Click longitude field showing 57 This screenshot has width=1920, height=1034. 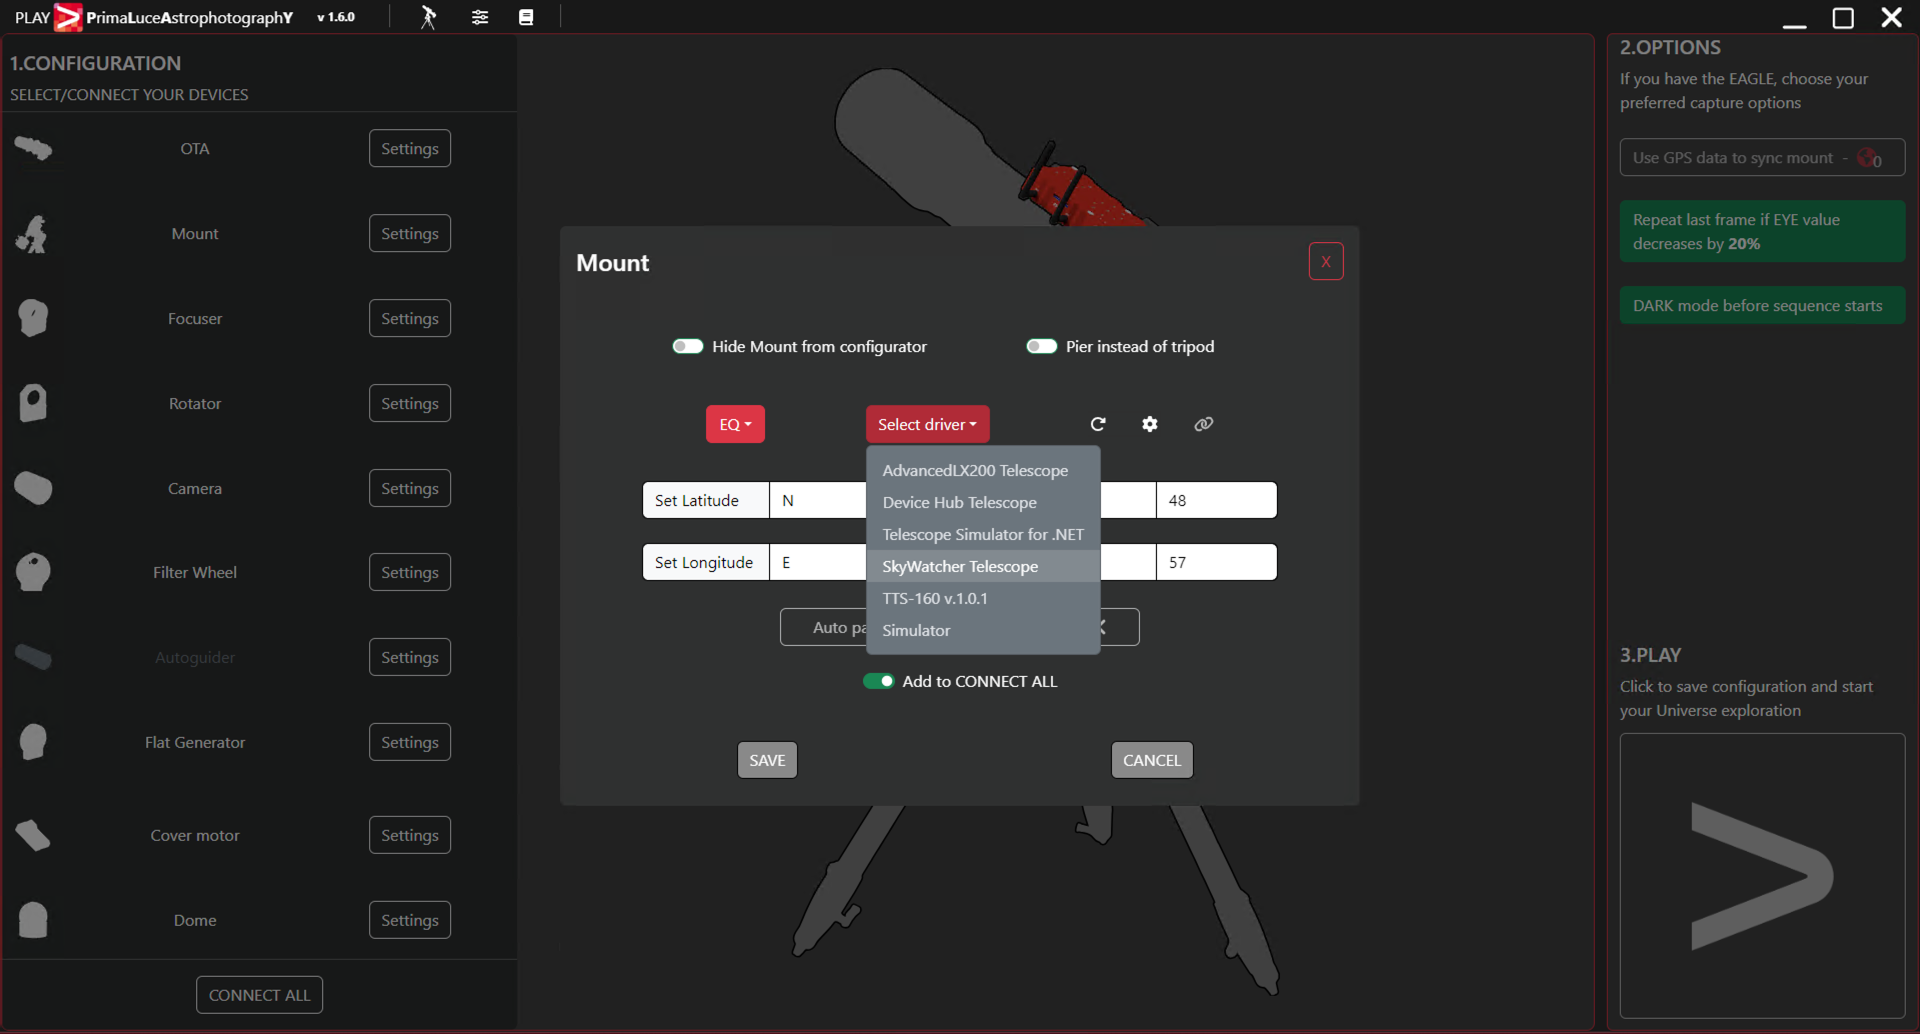(x=1216, y=562)
